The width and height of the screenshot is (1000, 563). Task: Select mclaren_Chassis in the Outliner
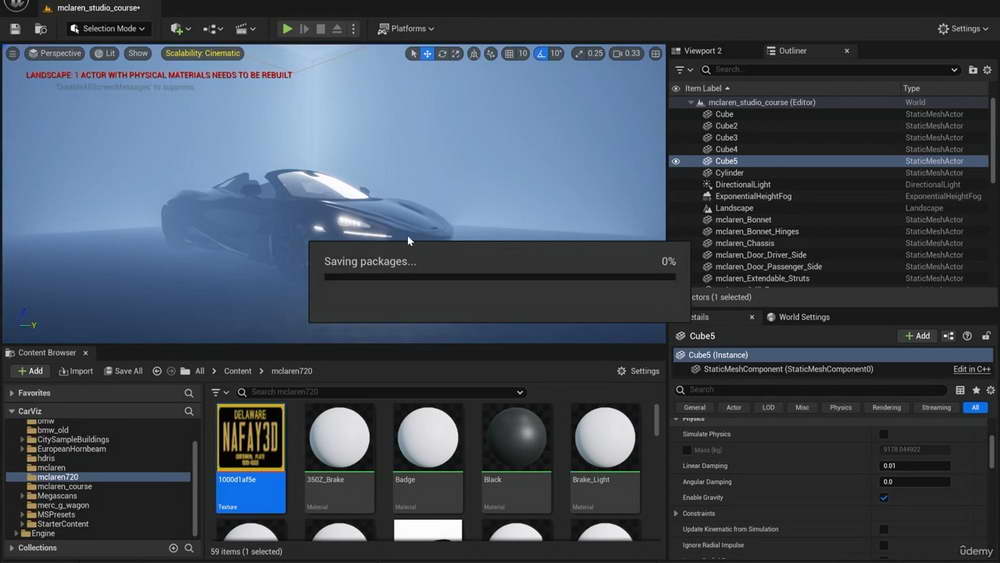tap(744, 244)
